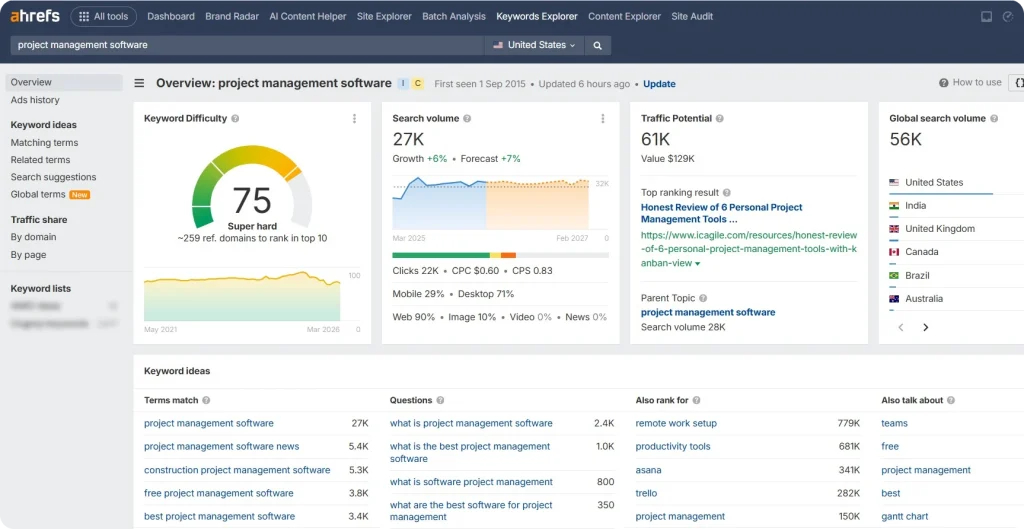Open Site Audit in top navigation
Screen dimensions: 1024x529
point(692,16)
